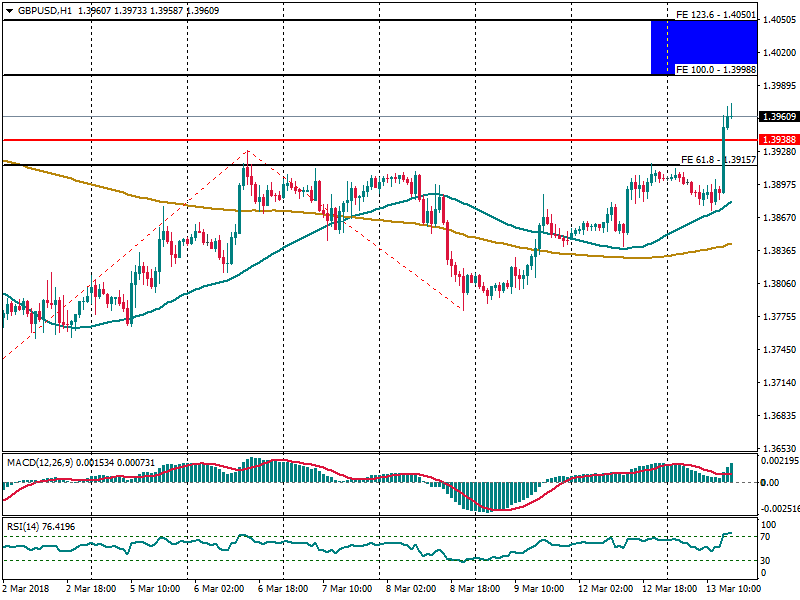Click the triangle arrow beside GBPUSD,H1
Screen dimensions: 800x600
click(x=9, y=10)
